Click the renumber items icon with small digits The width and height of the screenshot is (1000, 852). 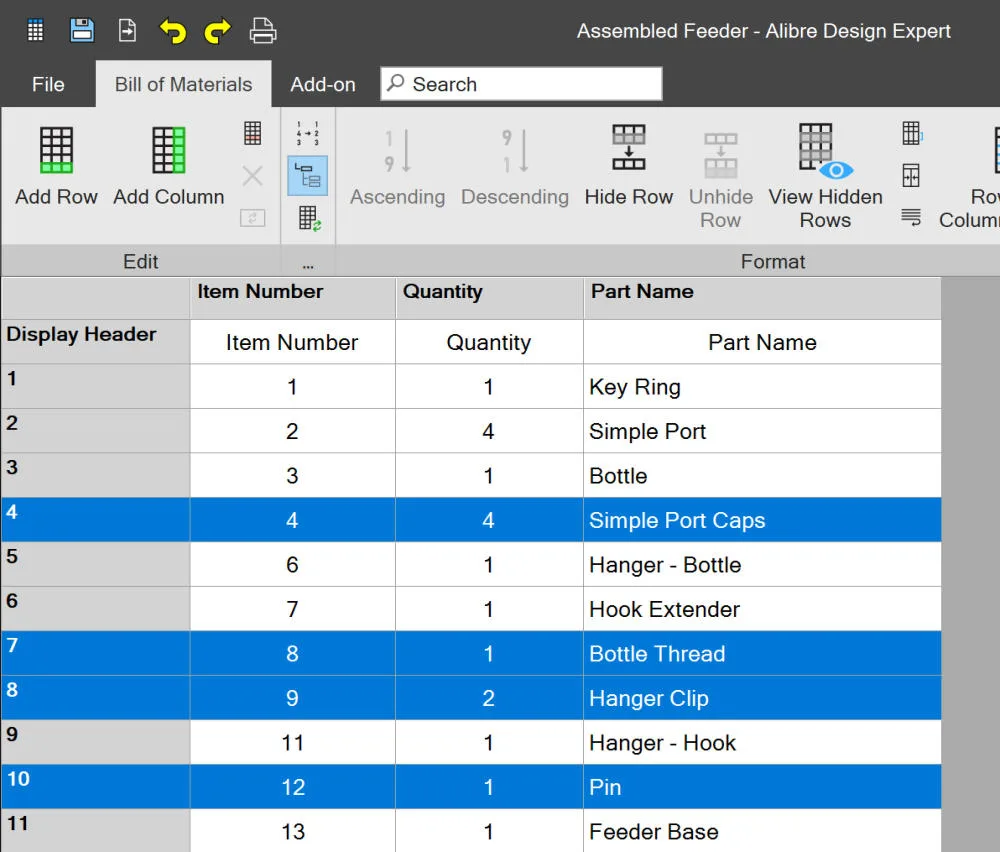pyautogui.click(x=307, y=133)
